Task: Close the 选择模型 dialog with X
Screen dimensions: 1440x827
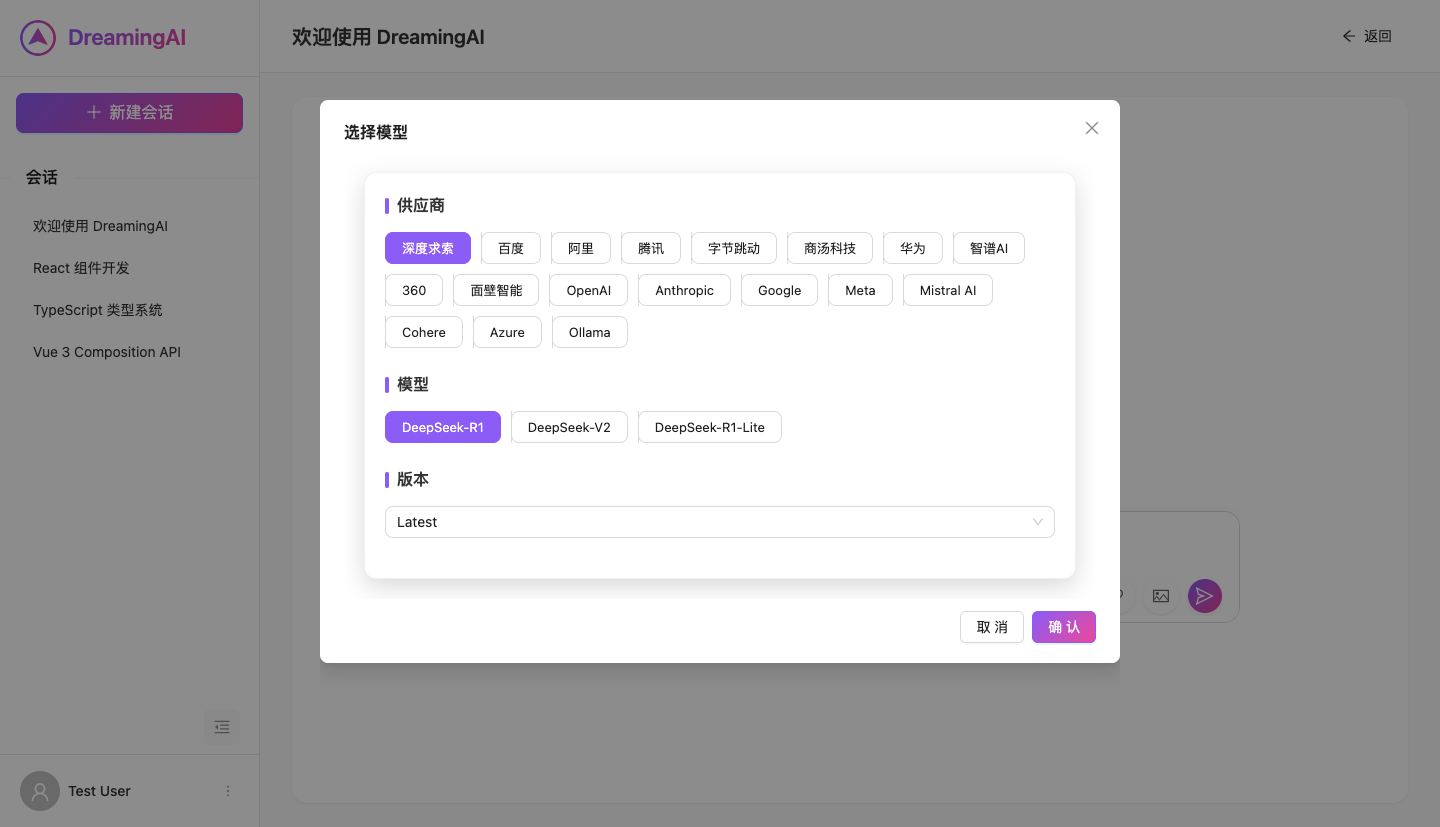Action: (1092, 128)
